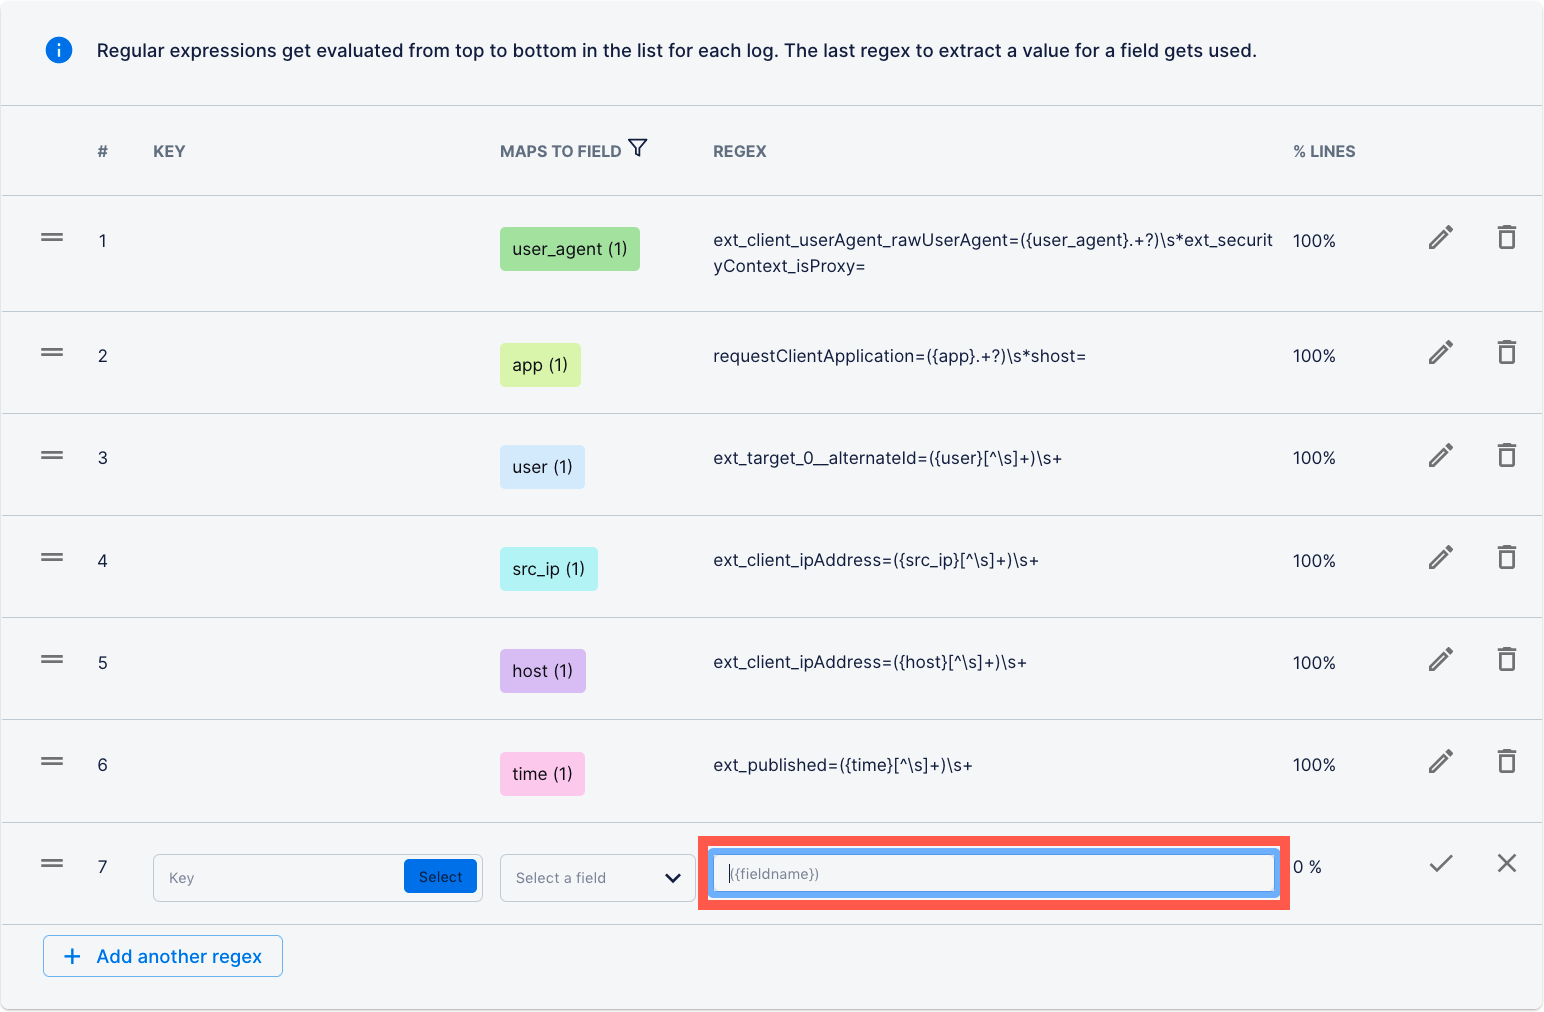The height and width of the screenshot is (1012, 1544).
Task: Click the green user_agent field tag
Action: coord(569,248)
